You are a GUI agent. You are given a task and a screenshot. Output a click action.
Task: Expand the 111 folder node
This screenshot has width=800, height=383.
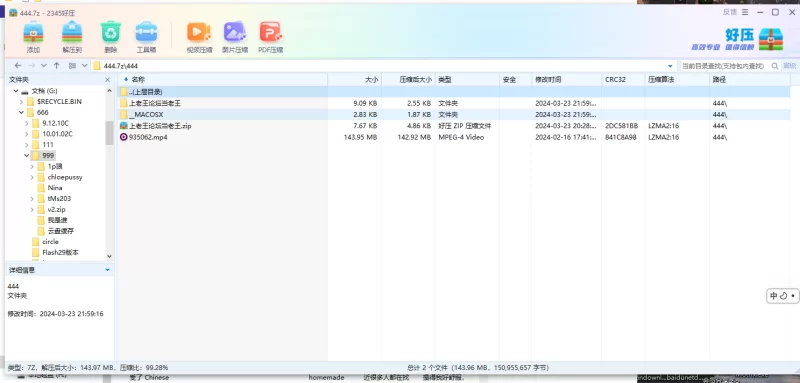(27, 145)
